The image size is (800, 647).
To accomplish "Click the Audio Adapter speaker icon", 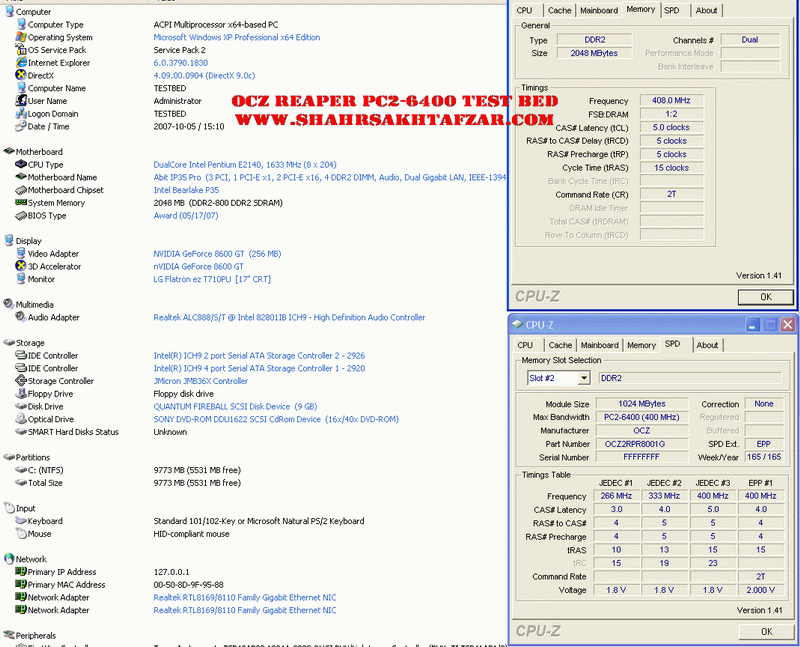I will click(21, 317).
